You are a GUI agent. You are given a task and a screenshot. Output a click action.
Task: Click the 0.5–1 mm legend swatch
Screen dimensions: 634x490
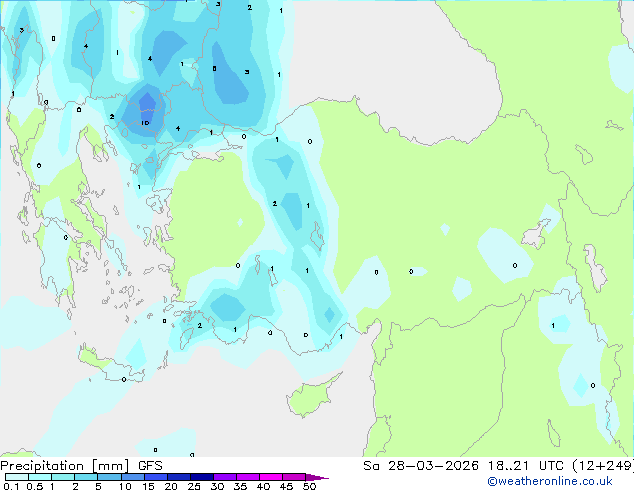point(40,477)
